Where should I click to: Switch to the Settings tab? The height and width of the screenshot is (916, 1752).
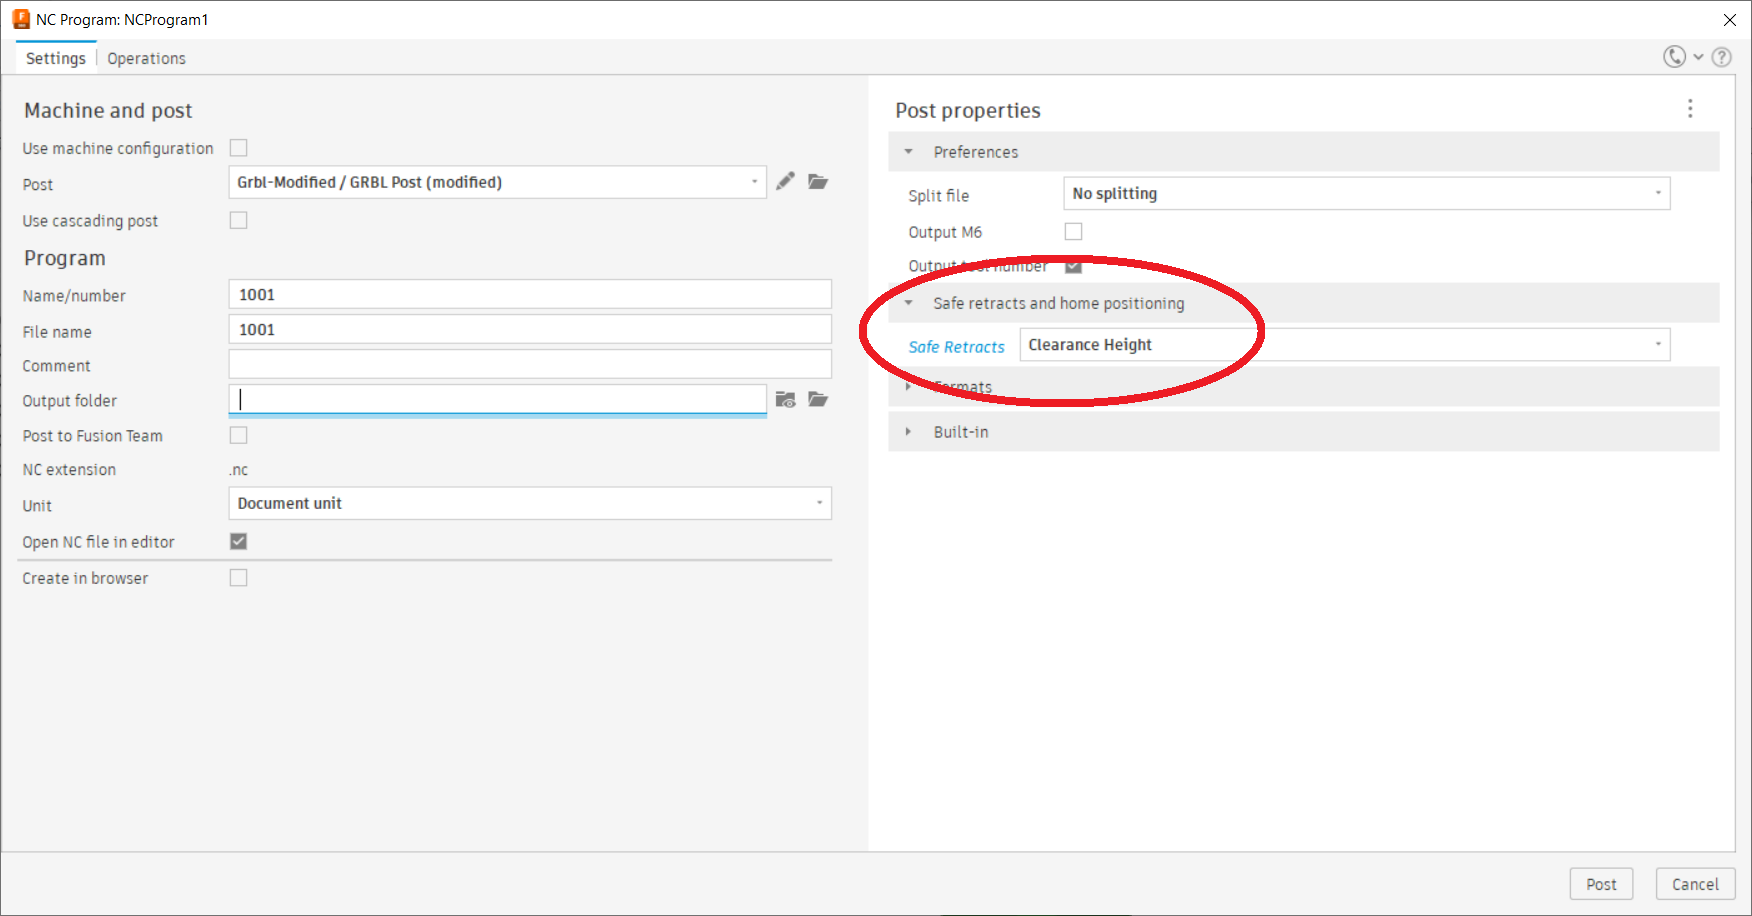click(56, 58)
